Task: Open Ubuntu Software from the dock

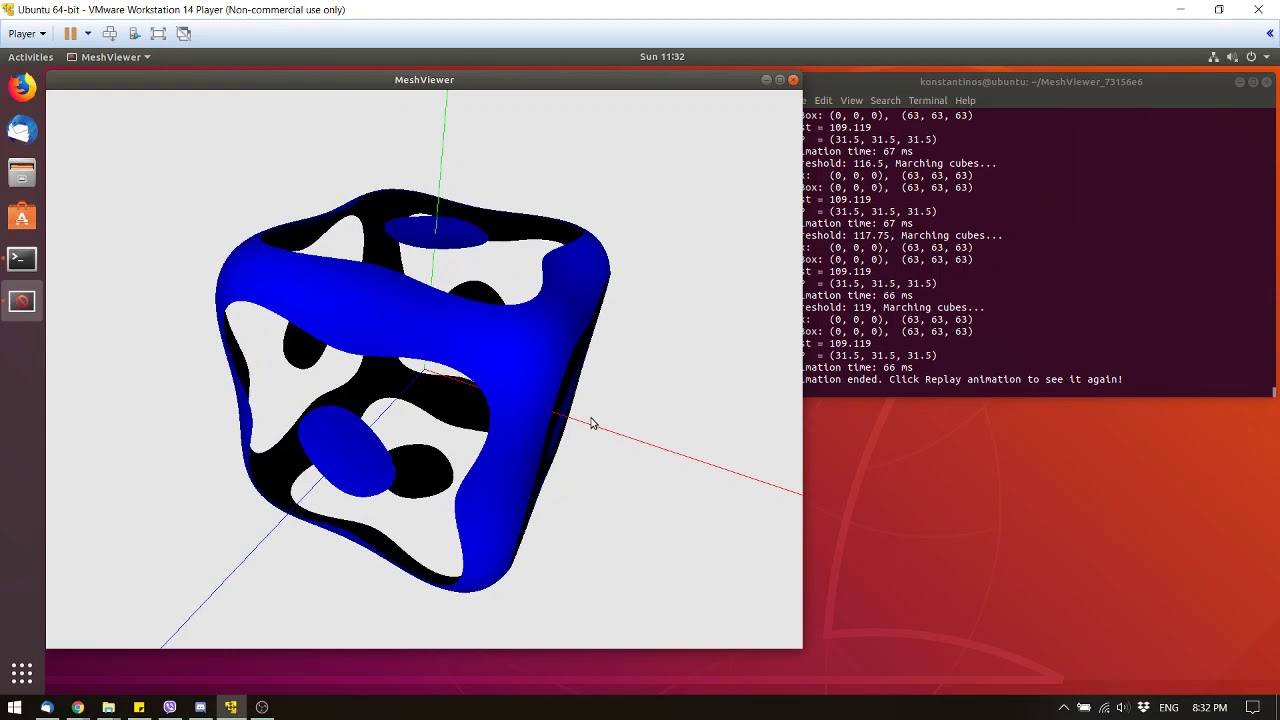Action: pyautogui.click(x=22, y=216)
